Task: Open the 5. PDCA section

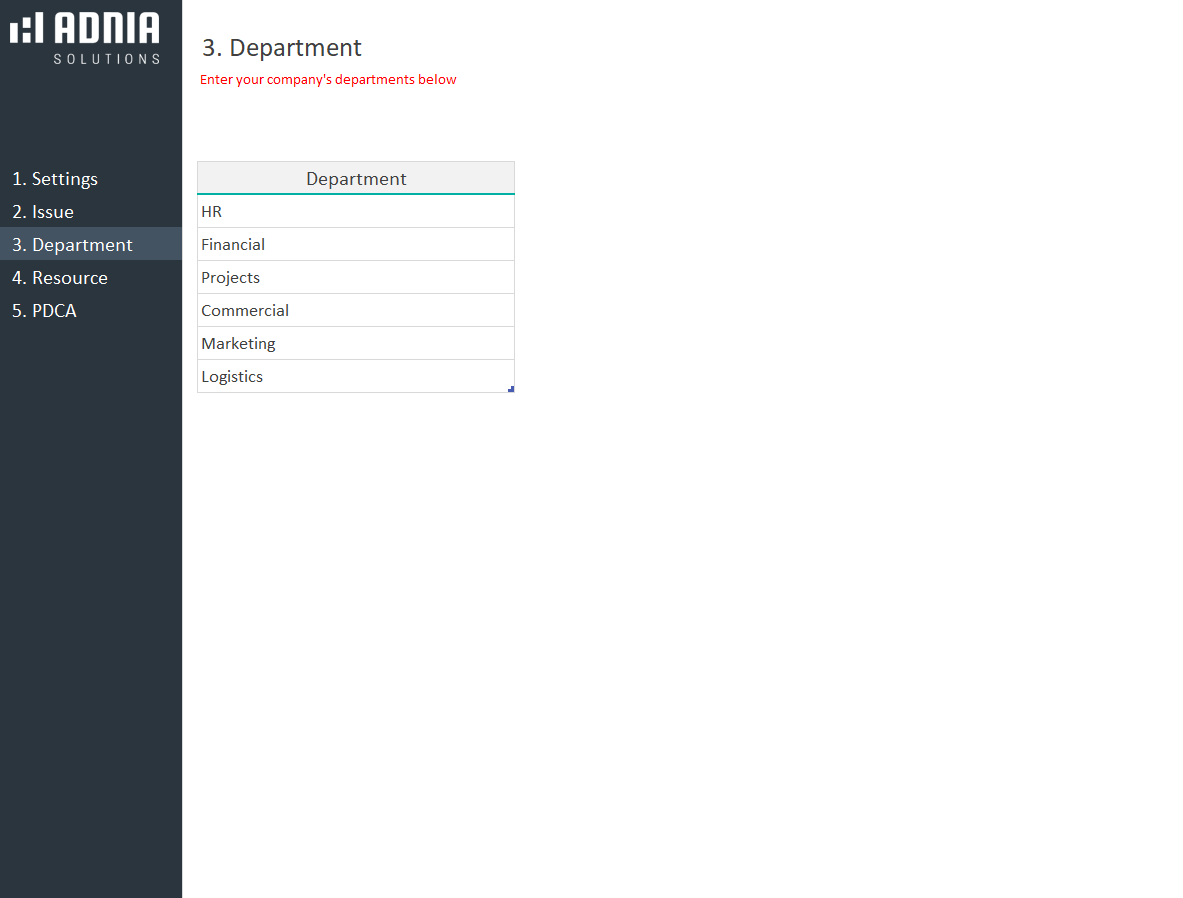Action: click(44, 311)
